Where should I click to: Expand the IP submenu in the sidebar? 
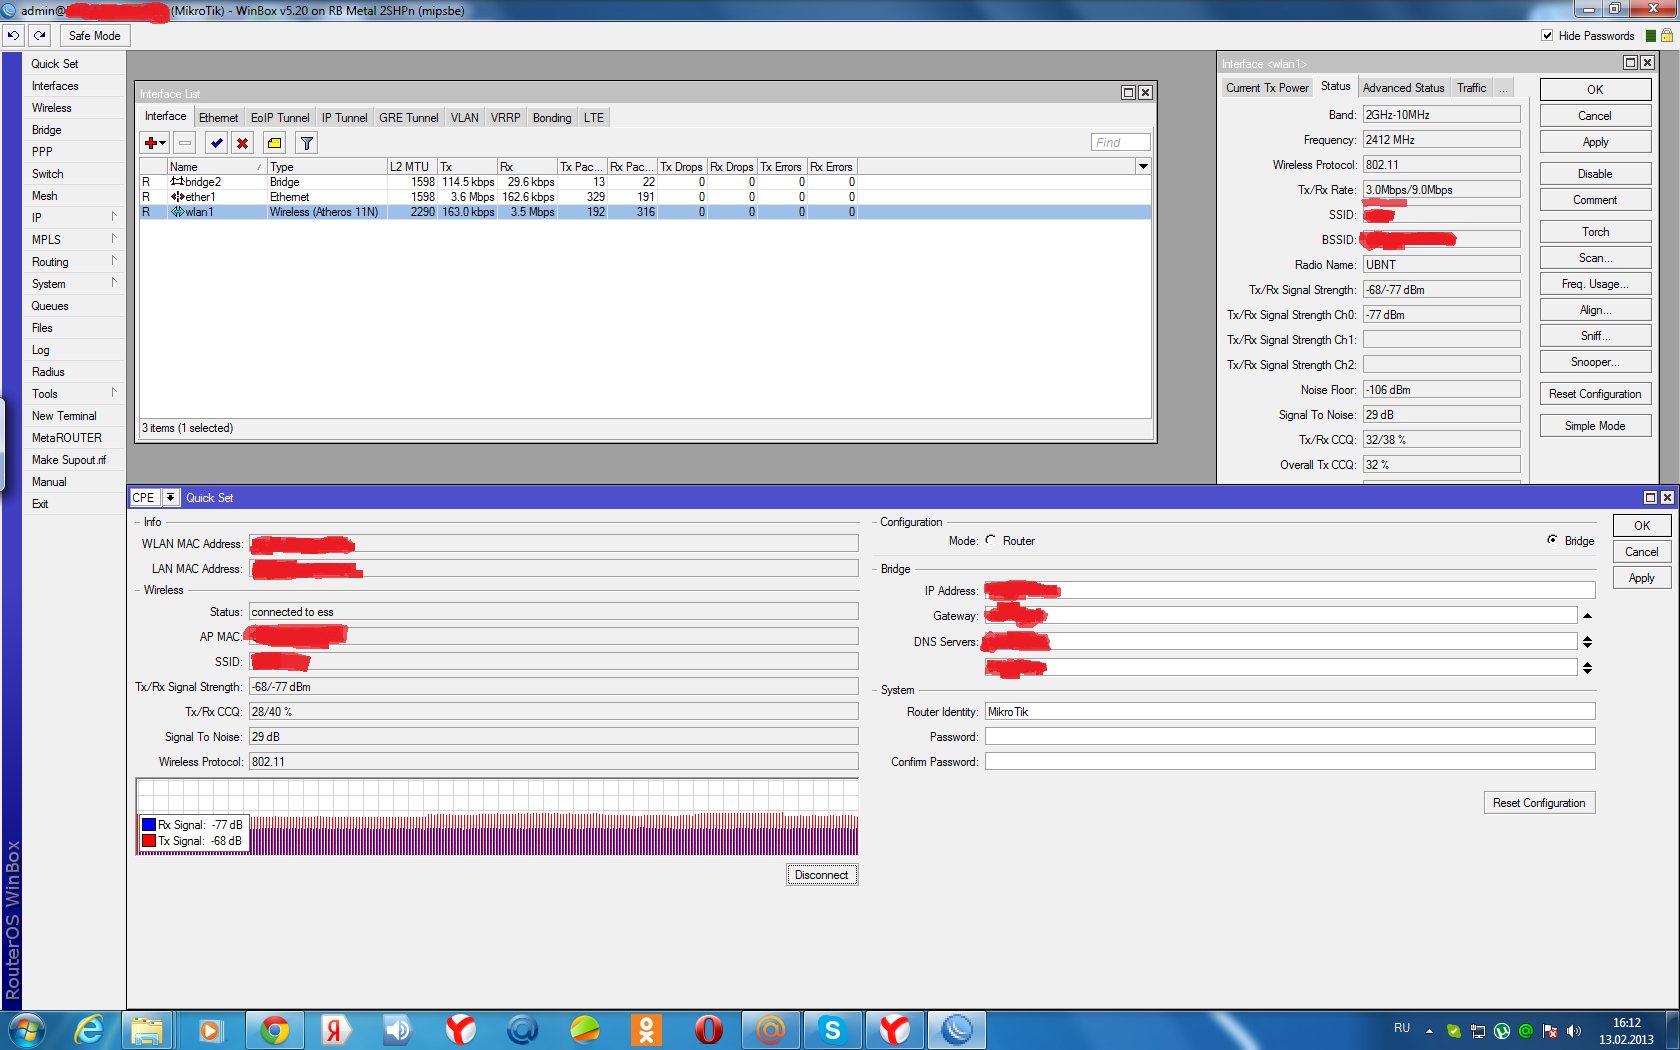114,217
